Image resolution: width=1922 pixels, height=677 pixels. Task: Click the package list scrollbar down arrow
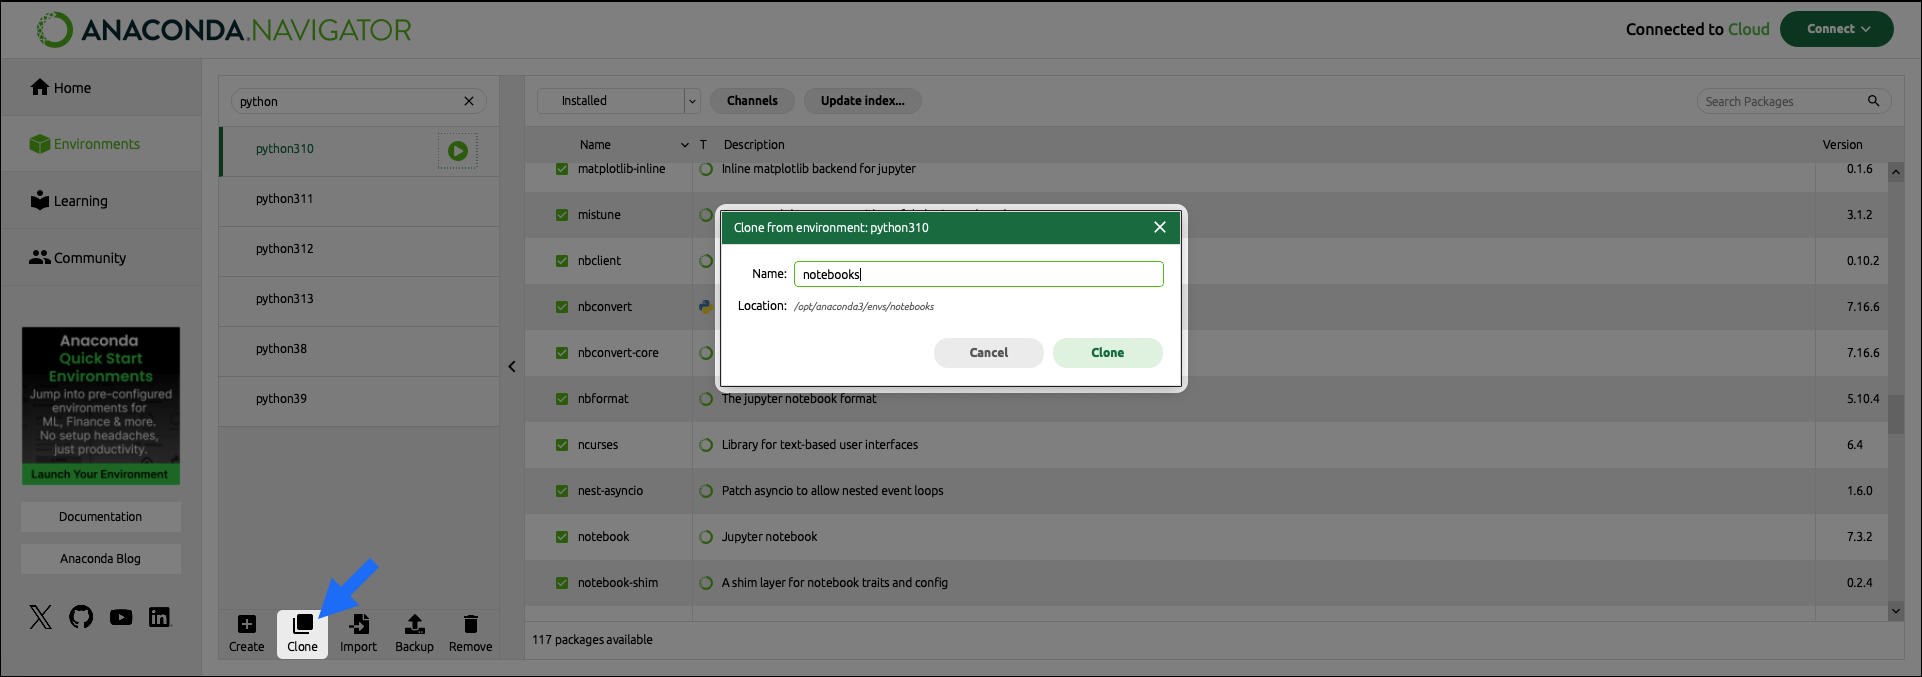(1896, 611)
